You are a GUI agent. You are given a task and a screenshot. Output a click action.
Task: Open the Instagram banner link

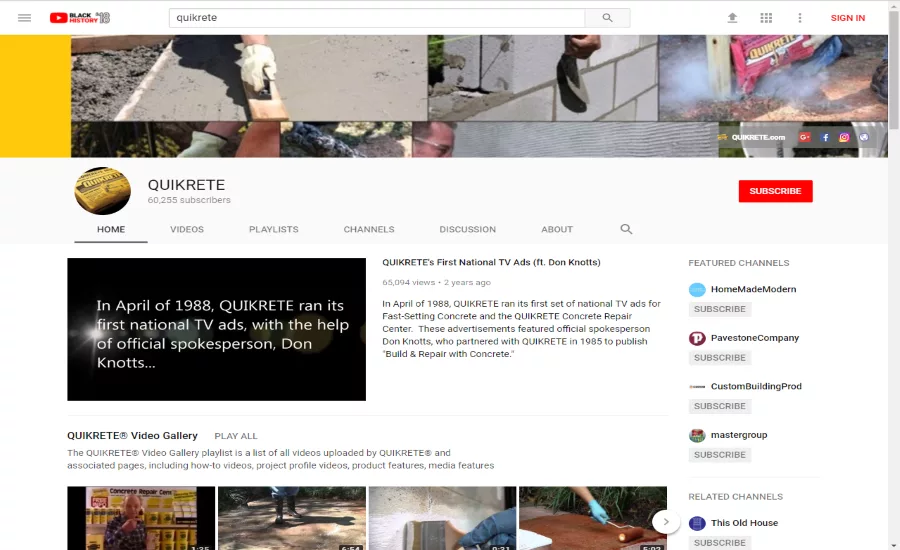pyautogui.click(x=844, y=137)
